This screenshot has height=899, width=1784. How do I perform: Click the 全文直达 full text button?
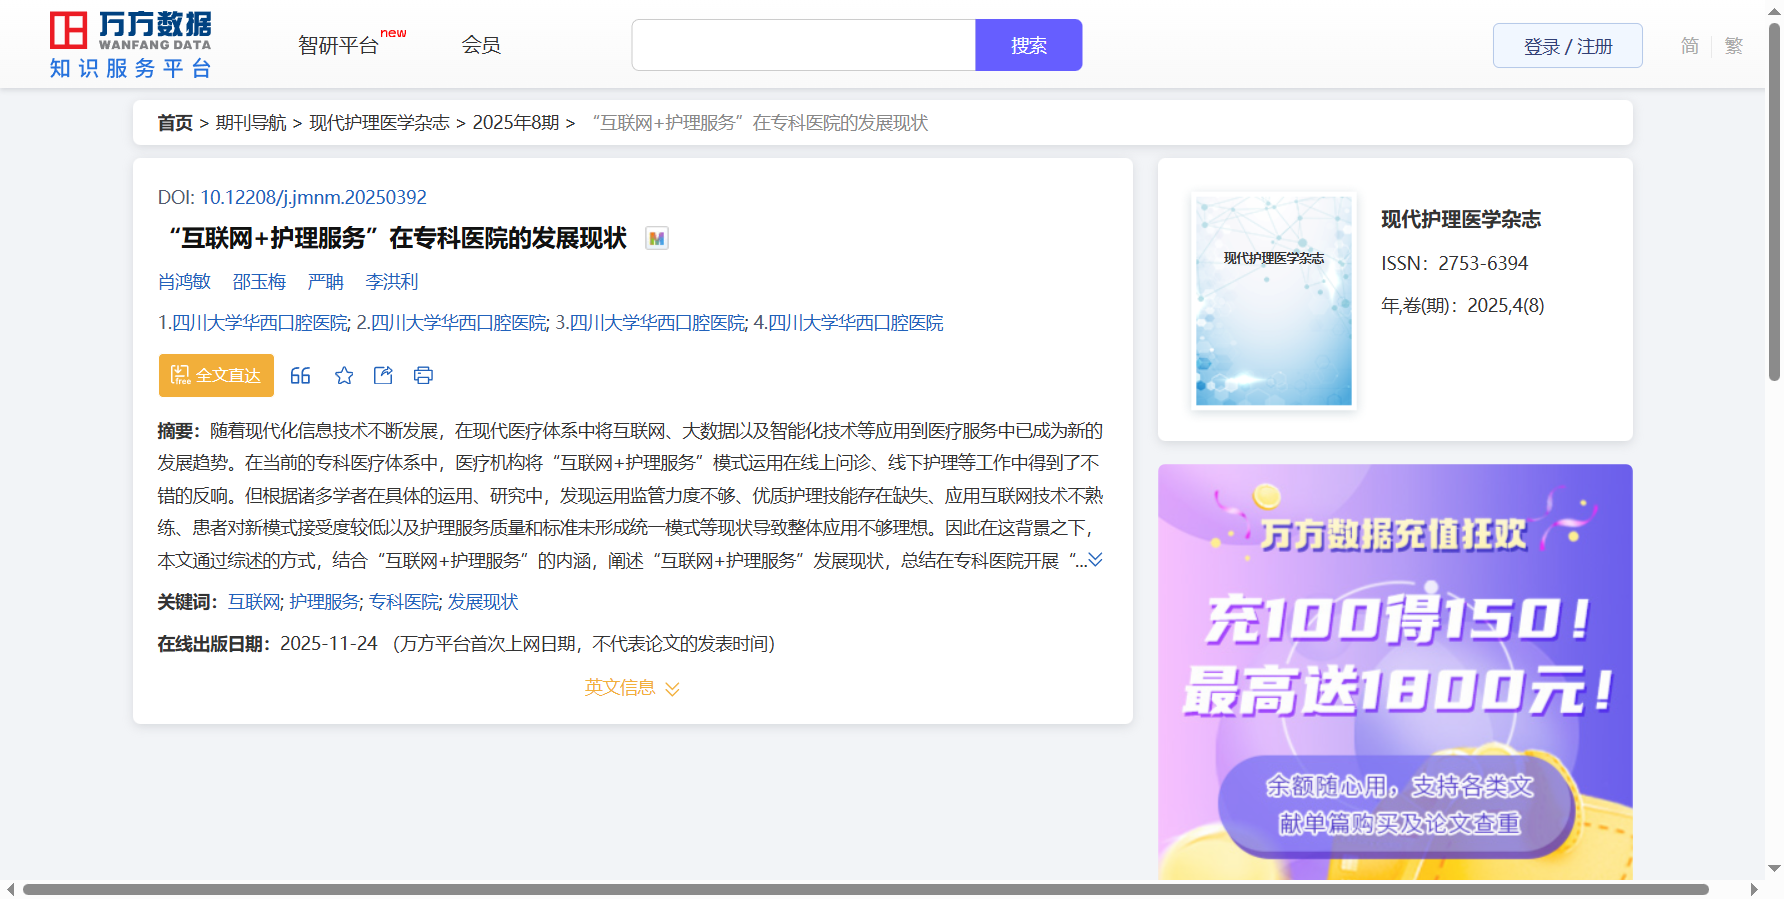coord(216,376)
